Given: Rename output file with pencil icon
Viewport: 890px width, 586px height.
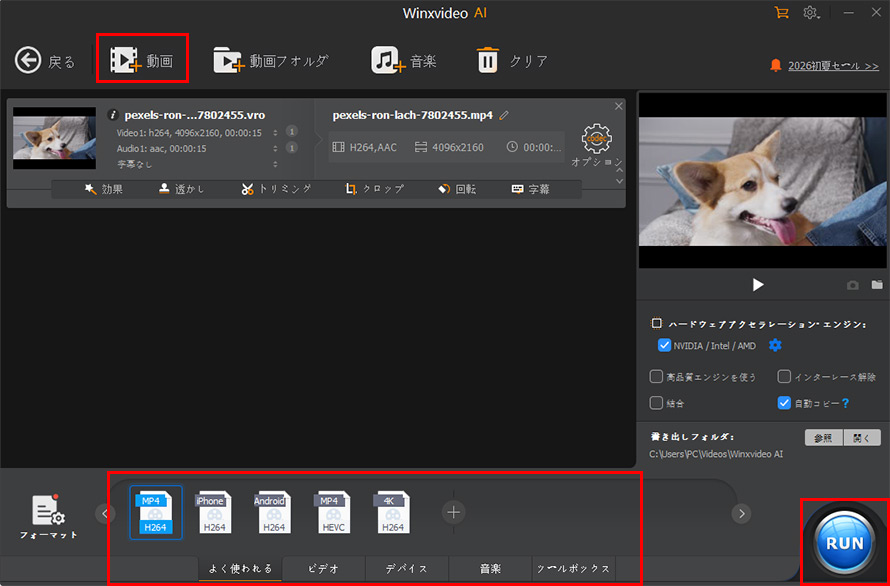Looking at the screenshot, I should point(503,115).
